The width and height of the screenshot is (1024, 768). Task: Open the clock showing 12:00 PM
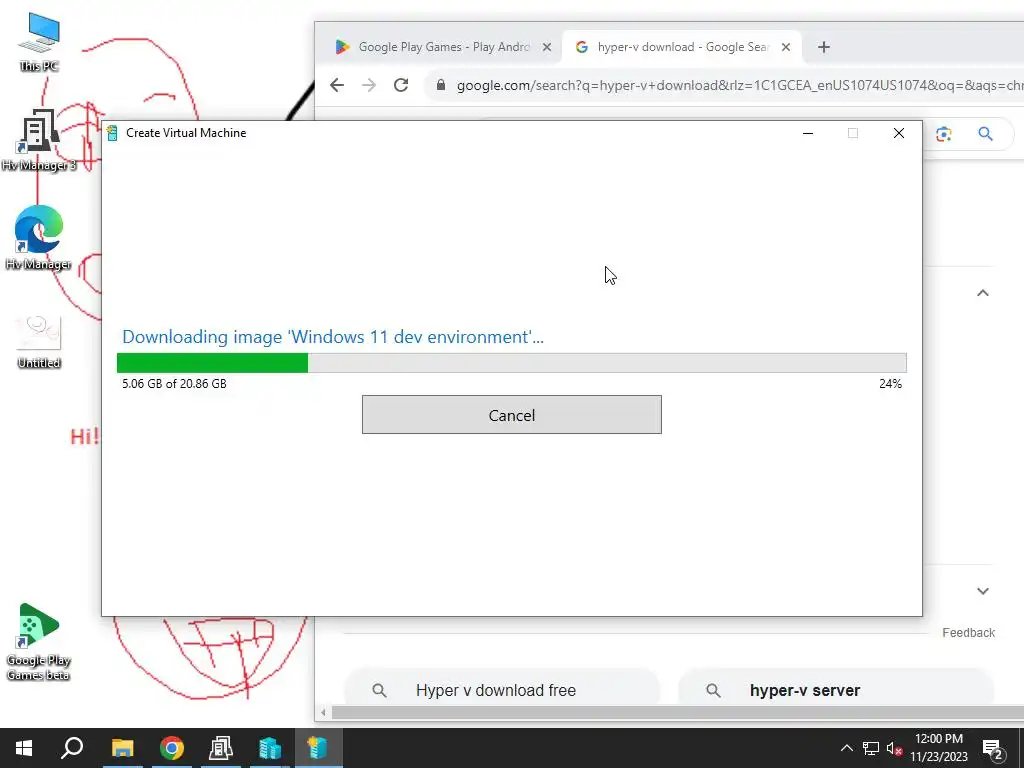click(x=939, y=748)
